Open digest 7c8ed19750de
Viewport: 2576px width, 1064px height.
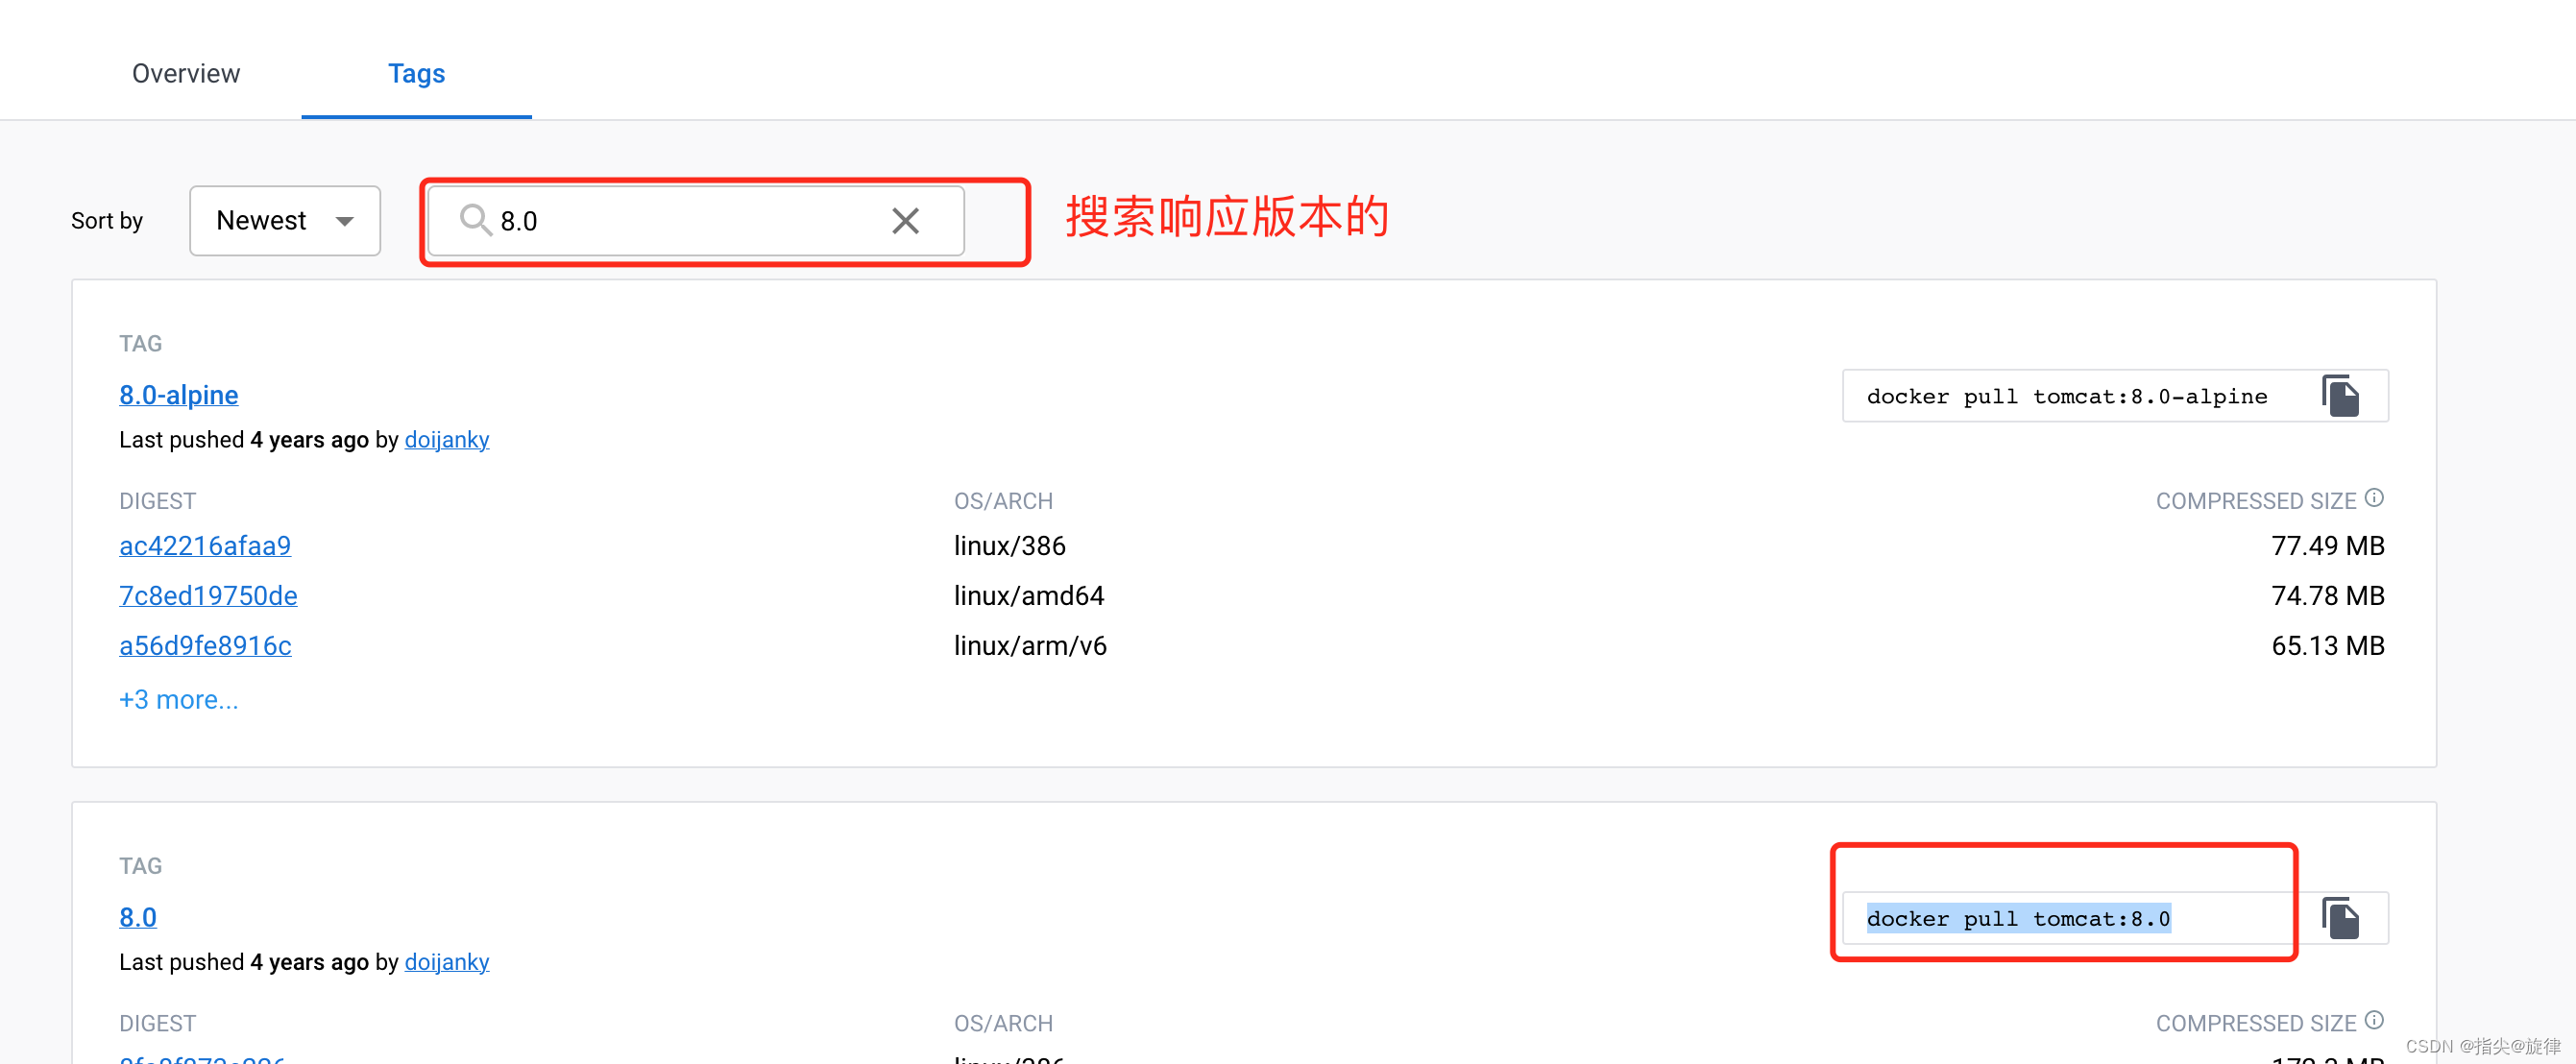pyautogui.click(x=208, y=595)
